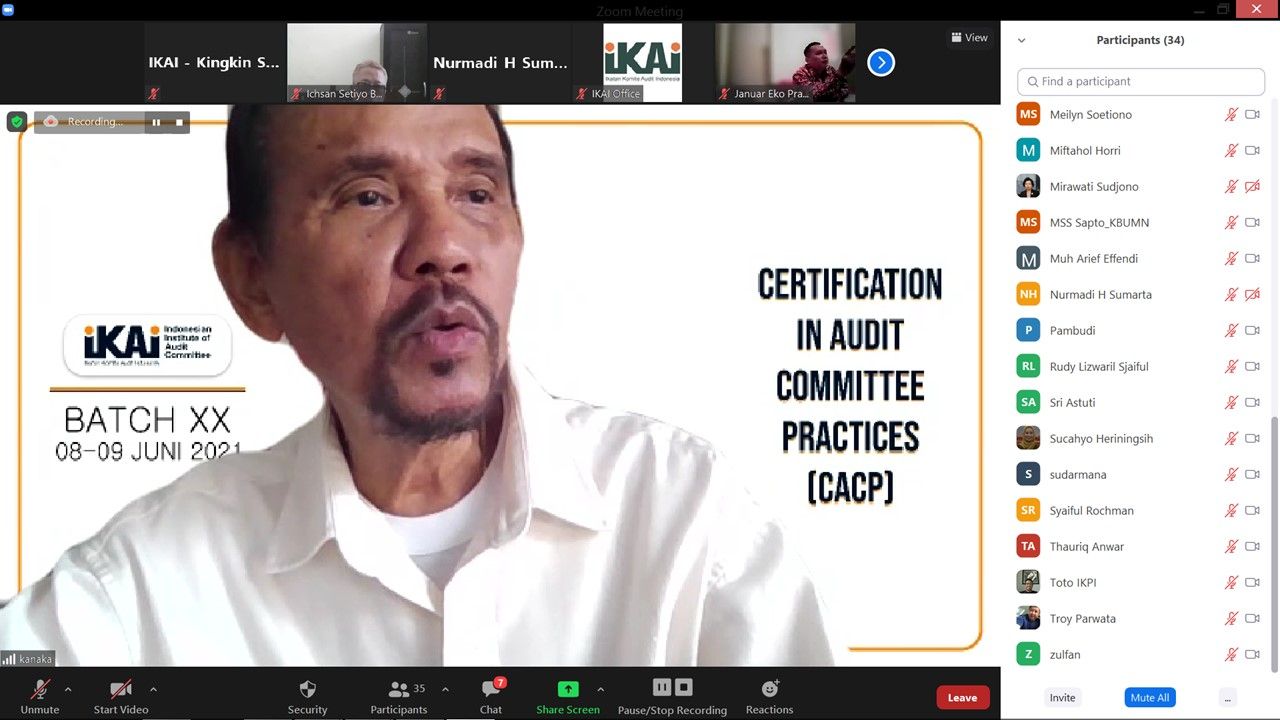Toggle mute for Meilyn Soetiono
The height and width of the screenshot is (720, 1280).
[x=1232, y=115]
